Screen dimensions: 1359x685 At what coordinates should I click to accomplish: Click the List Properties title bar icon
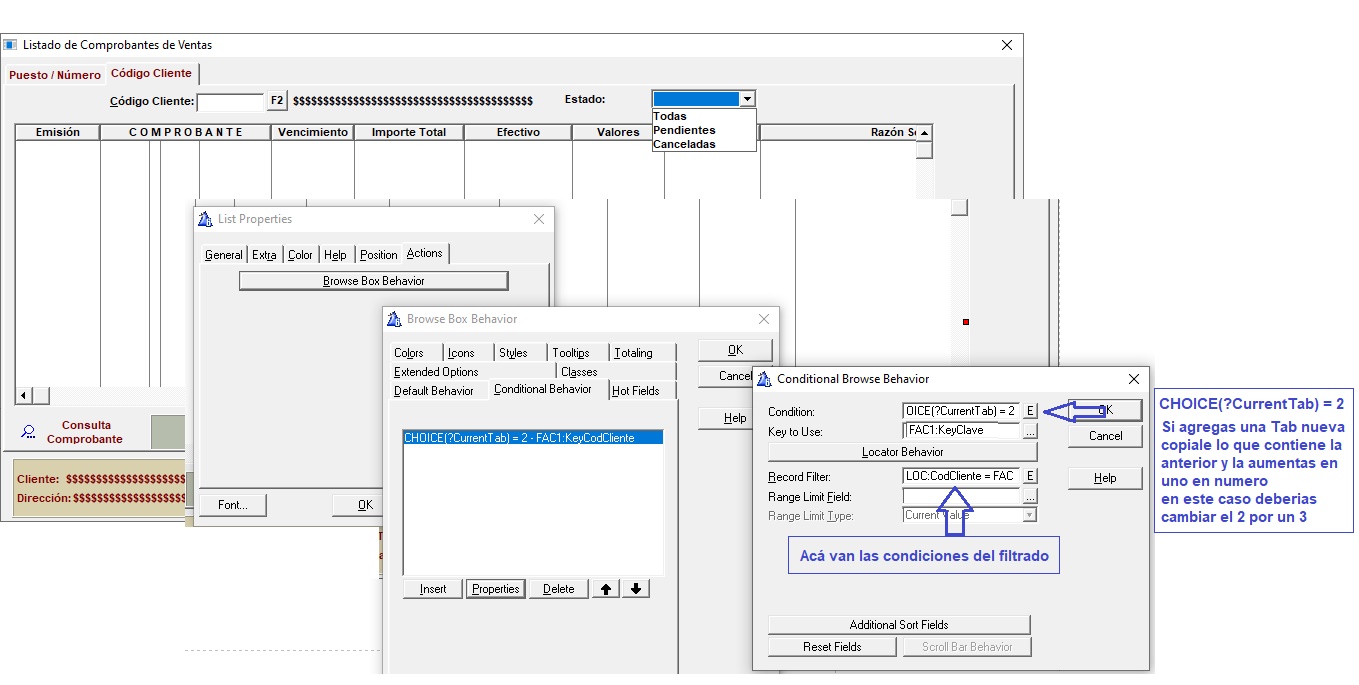206,219
